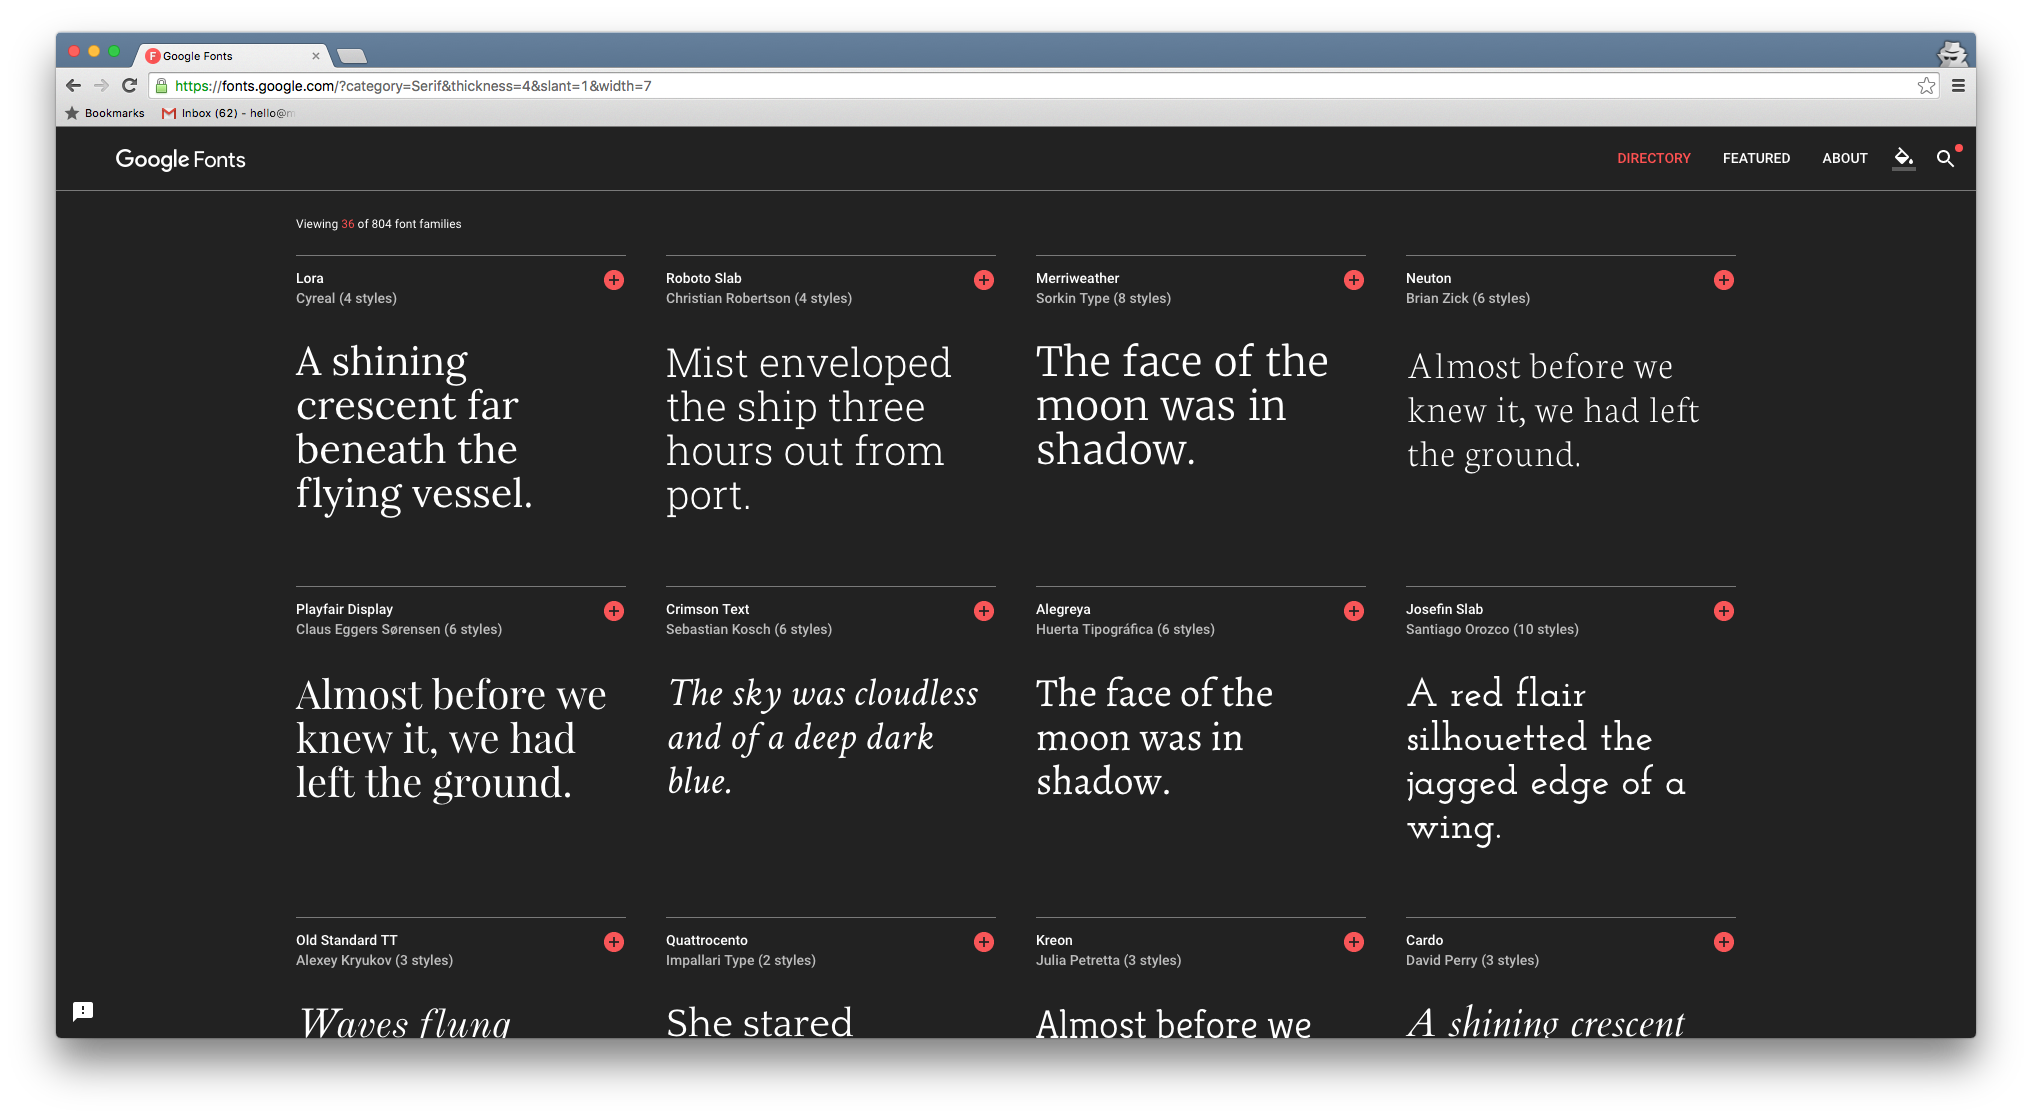This screenshot has width=2032, height=1118.
Task: Click the incognito user icon
Action: tap(1951, 53)
